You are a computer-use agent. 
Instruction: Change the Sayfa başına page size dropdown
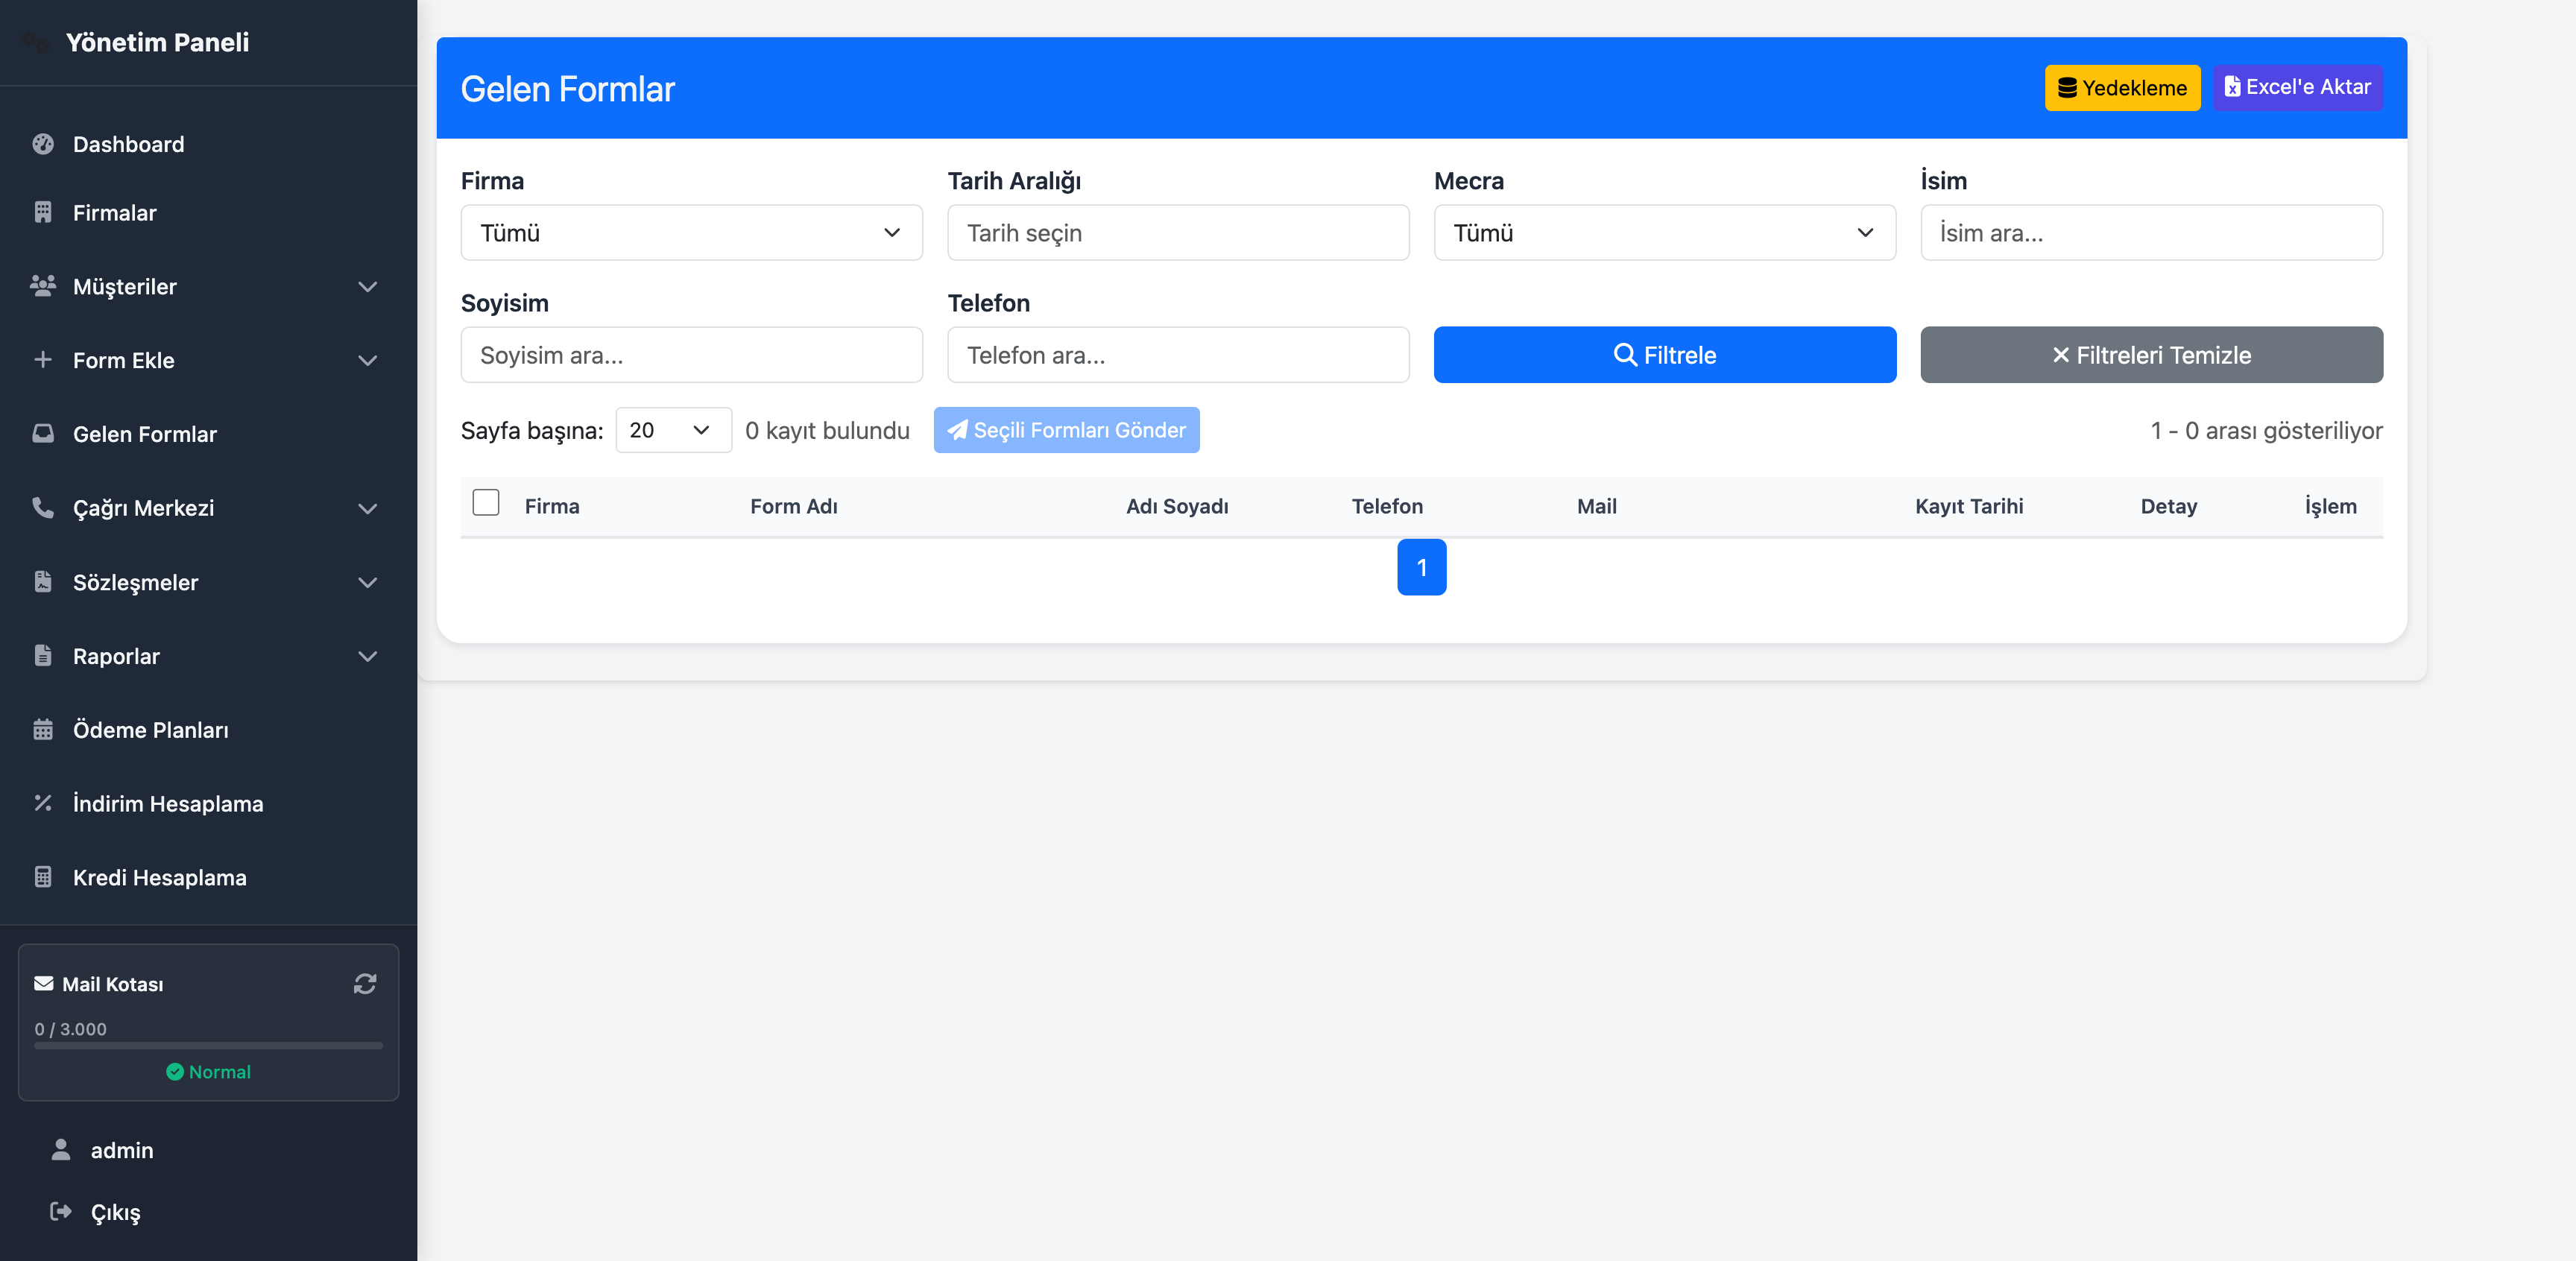[673, 430]
